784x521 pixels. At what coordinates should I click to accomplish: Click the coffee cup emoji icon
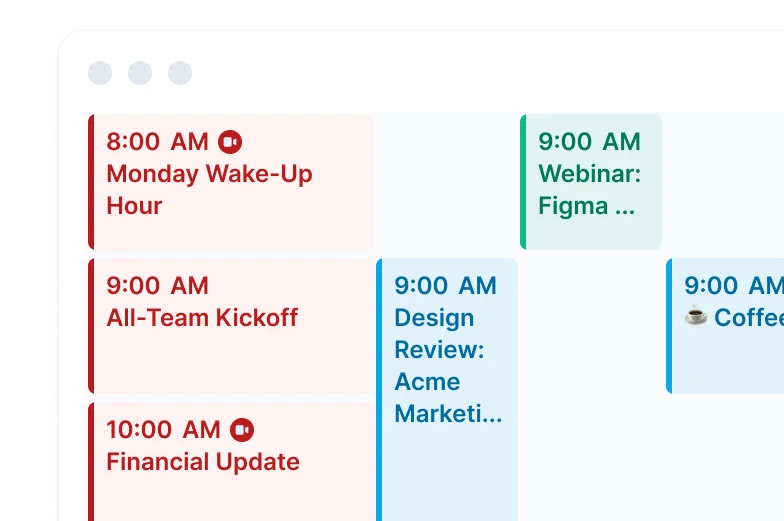[x=696, y=316]
